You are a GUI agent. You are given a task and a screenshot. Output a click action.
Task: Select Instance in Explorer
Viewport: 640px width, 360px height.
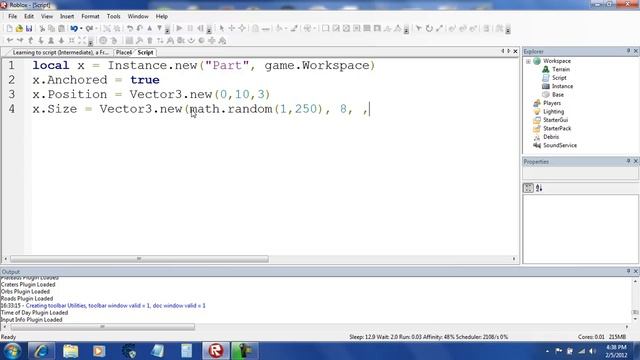[562, 86]
